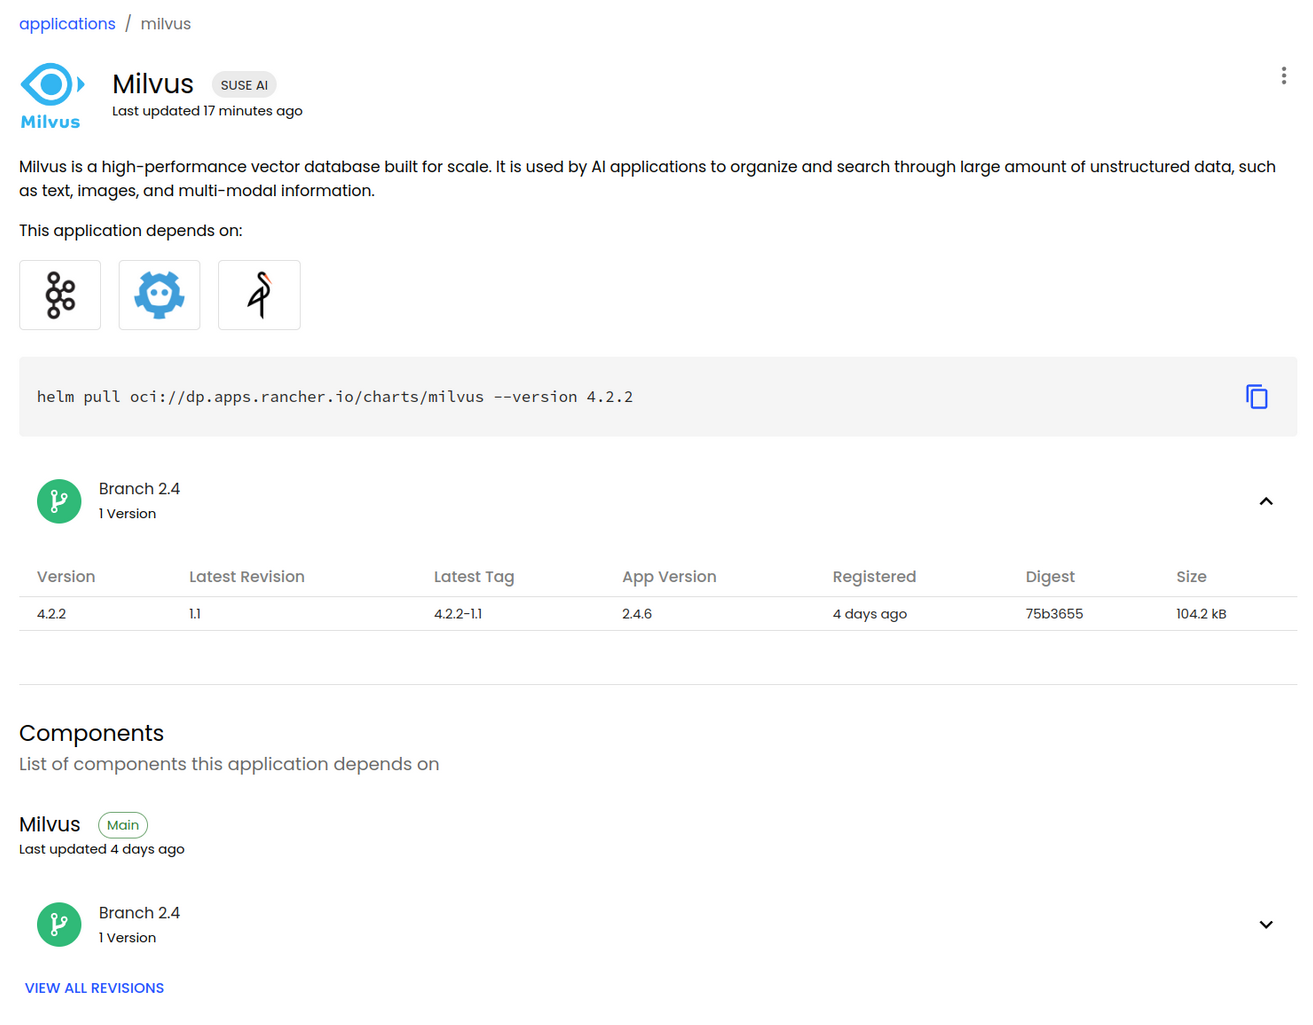The width and height of the screenshot is (1313, 1025).
Task: Click the Latest Tag 4.2.2-1.1 cell
Action: coord(458,614)
